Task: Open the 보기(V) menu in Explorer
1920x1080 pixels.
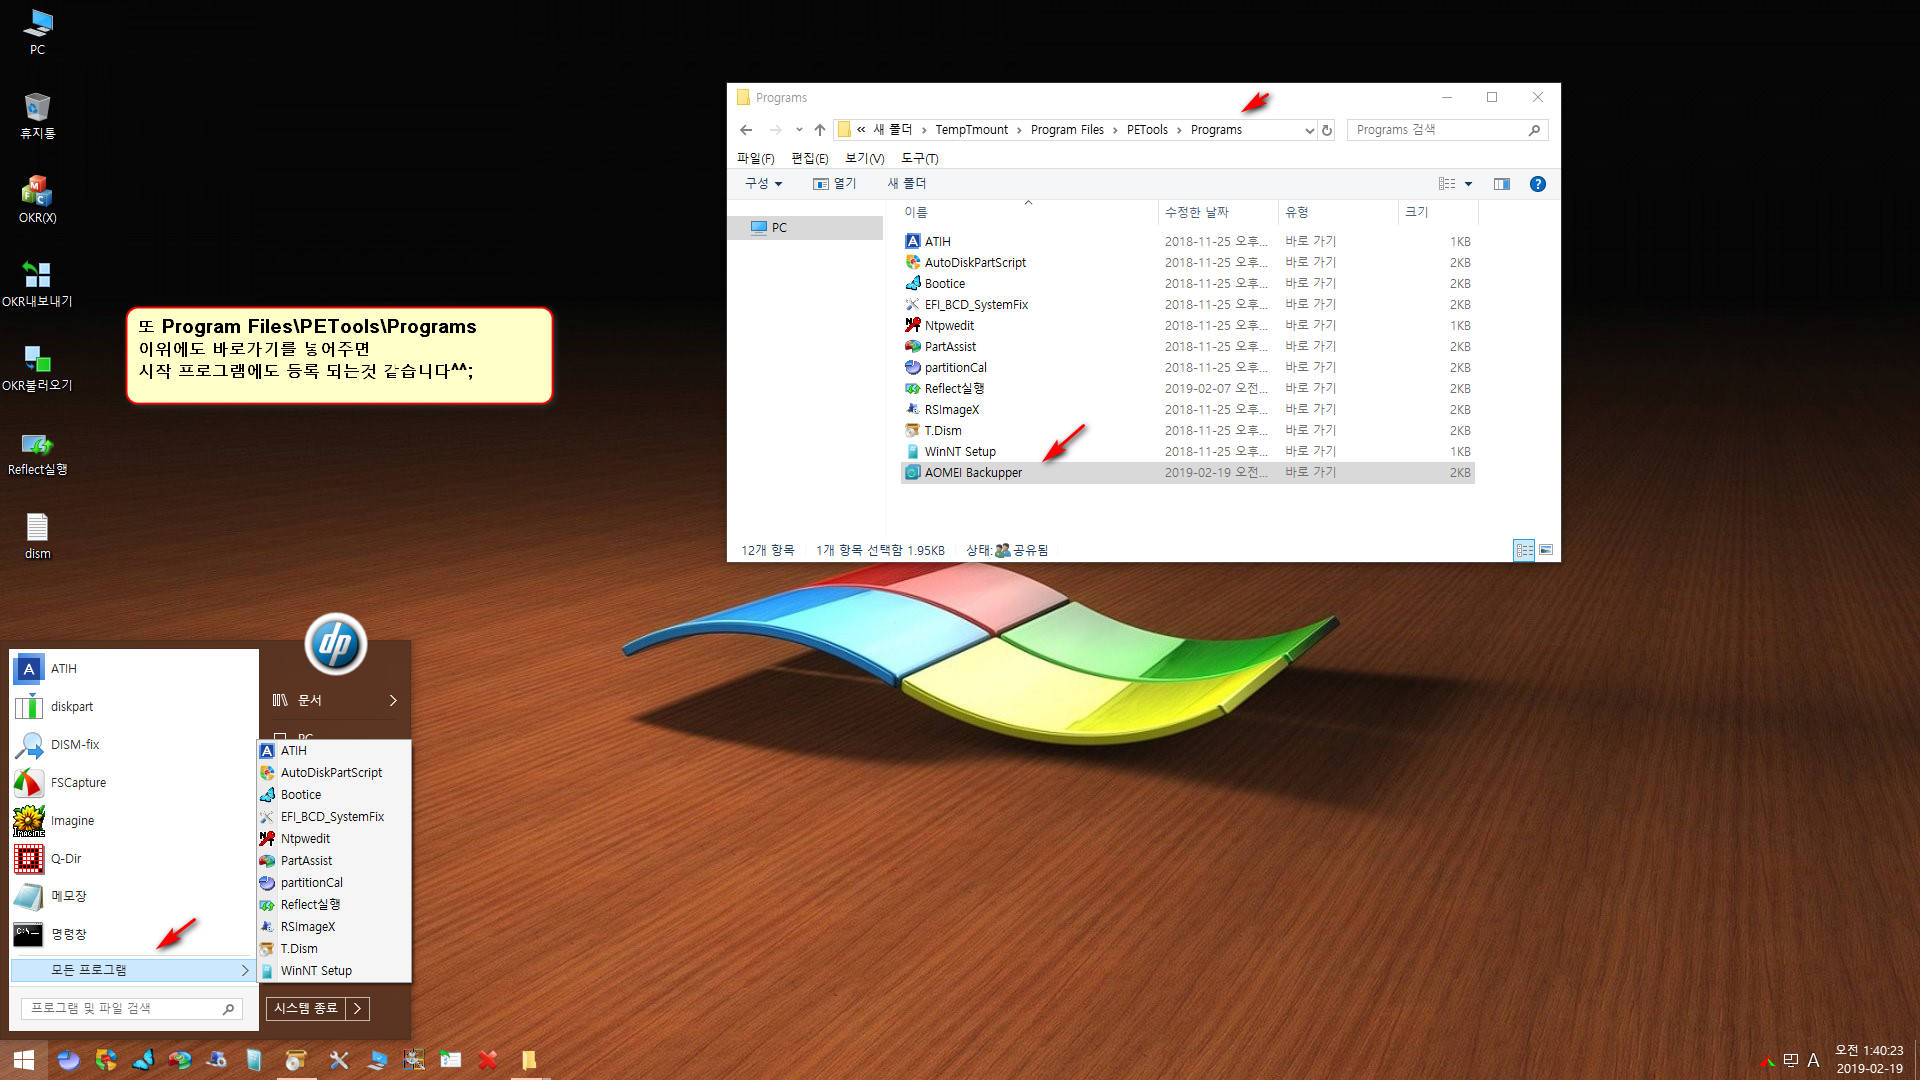Action: (x=865, y=158)
